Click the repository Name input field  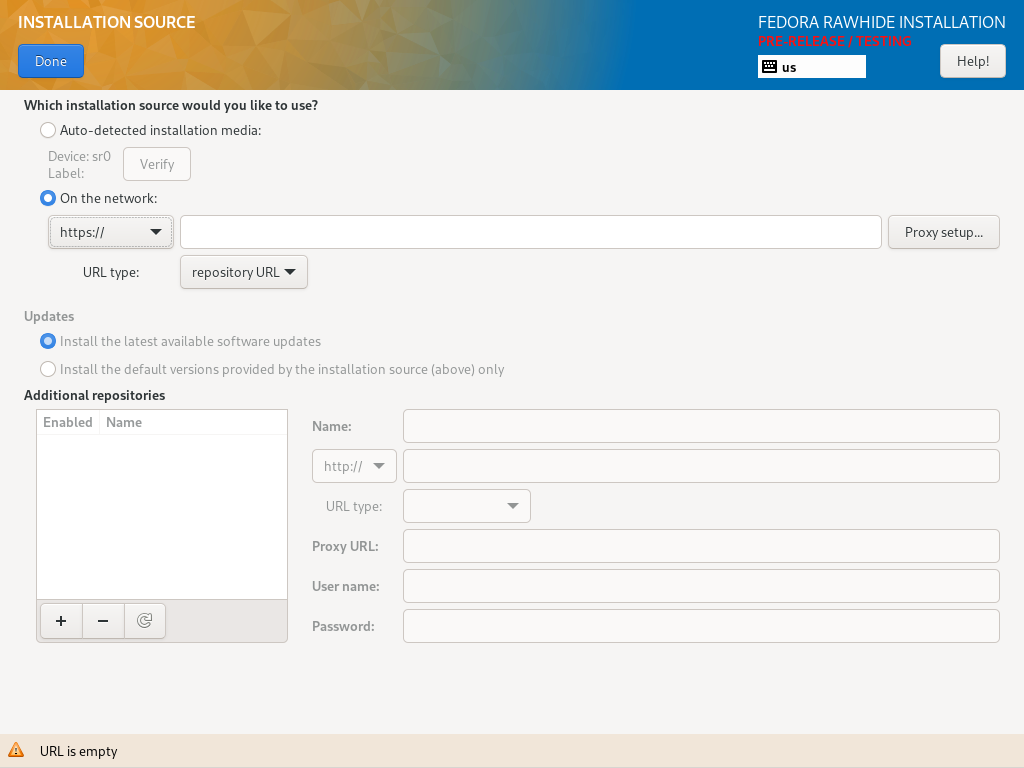701,426
